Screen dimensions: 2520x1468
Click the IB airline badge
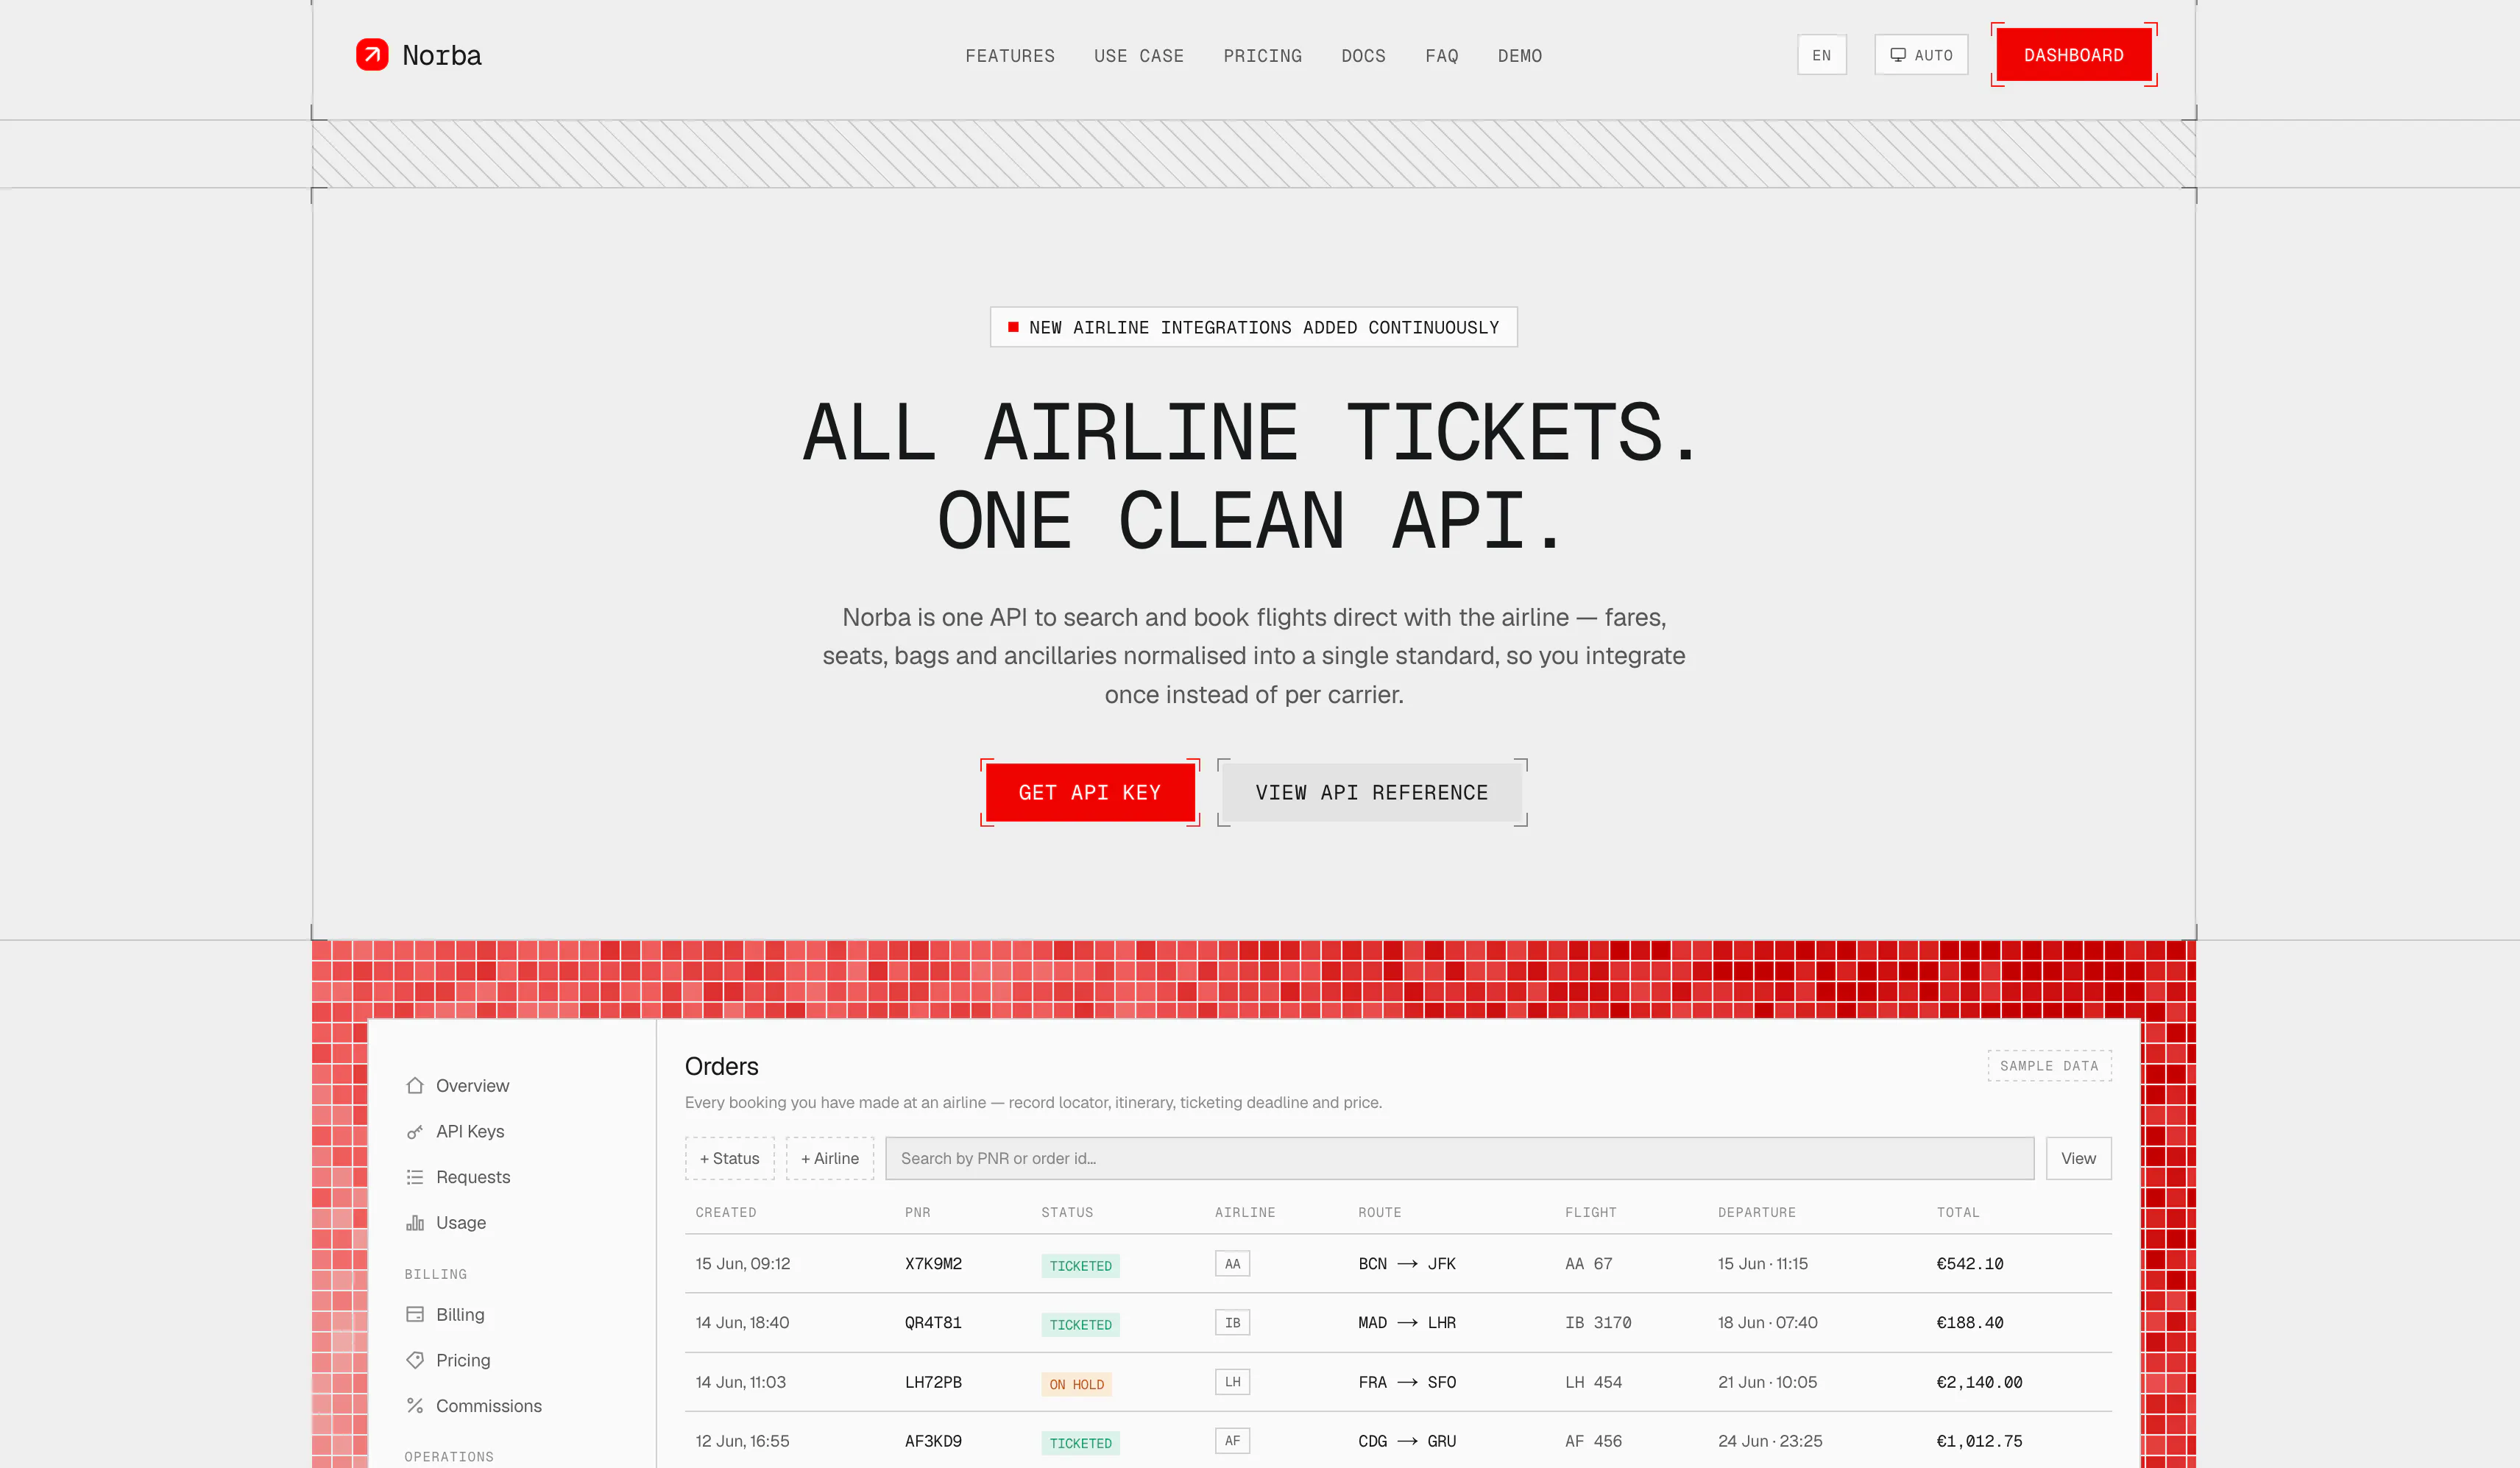pyautogui.click(x=1232, y=1322)
